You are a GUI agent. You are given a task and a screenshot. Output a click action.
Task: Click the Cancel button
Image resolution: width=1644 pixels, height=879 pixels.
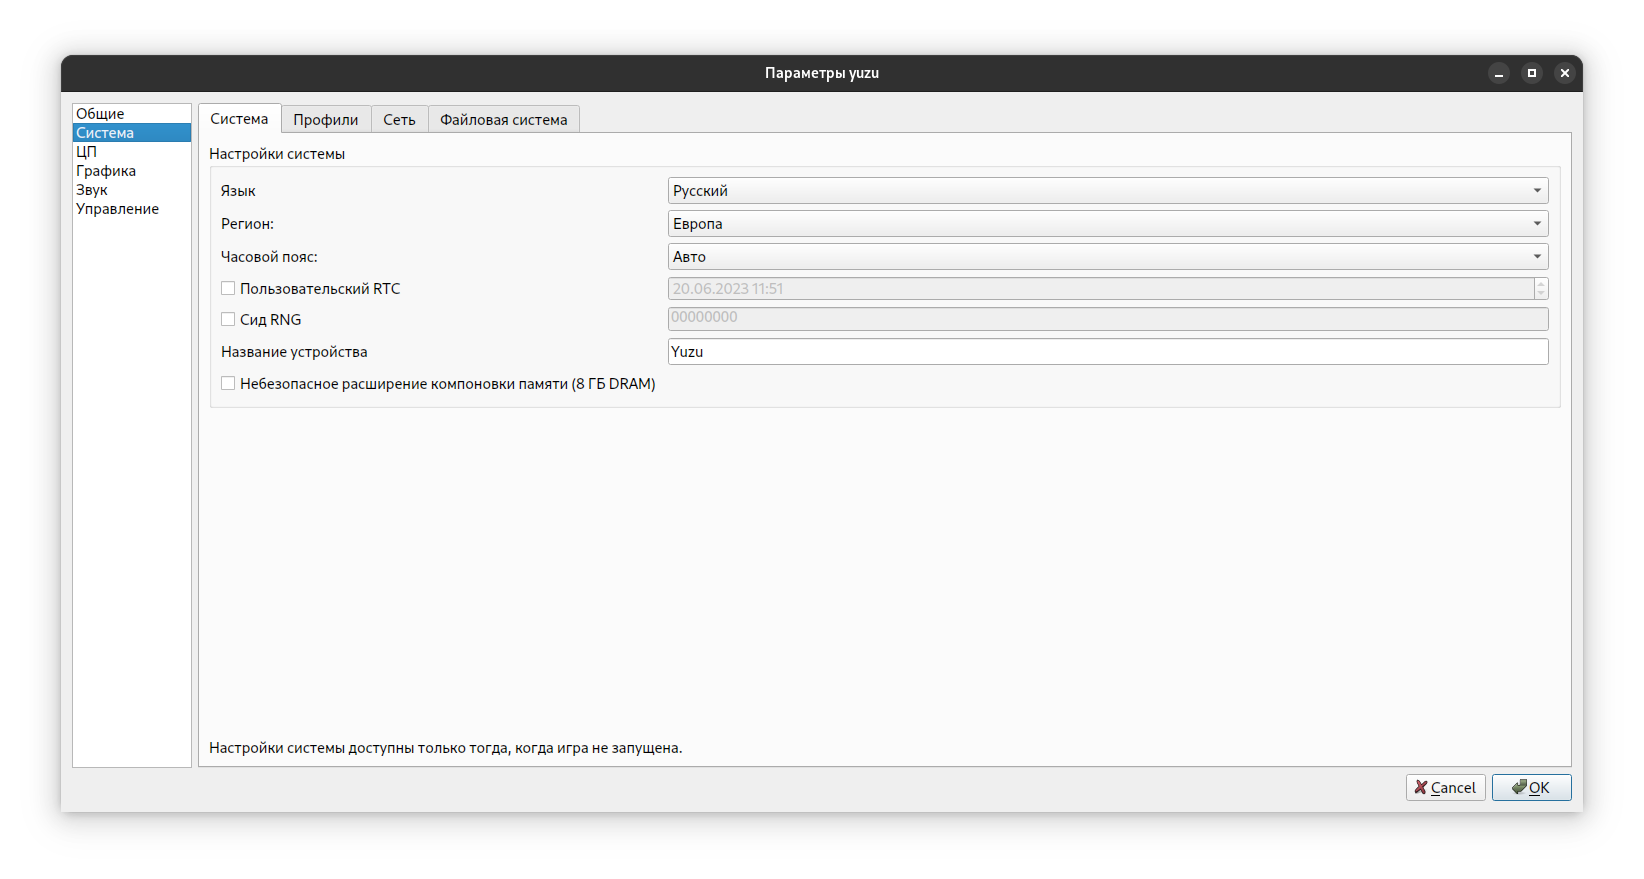coord(1446,788)
